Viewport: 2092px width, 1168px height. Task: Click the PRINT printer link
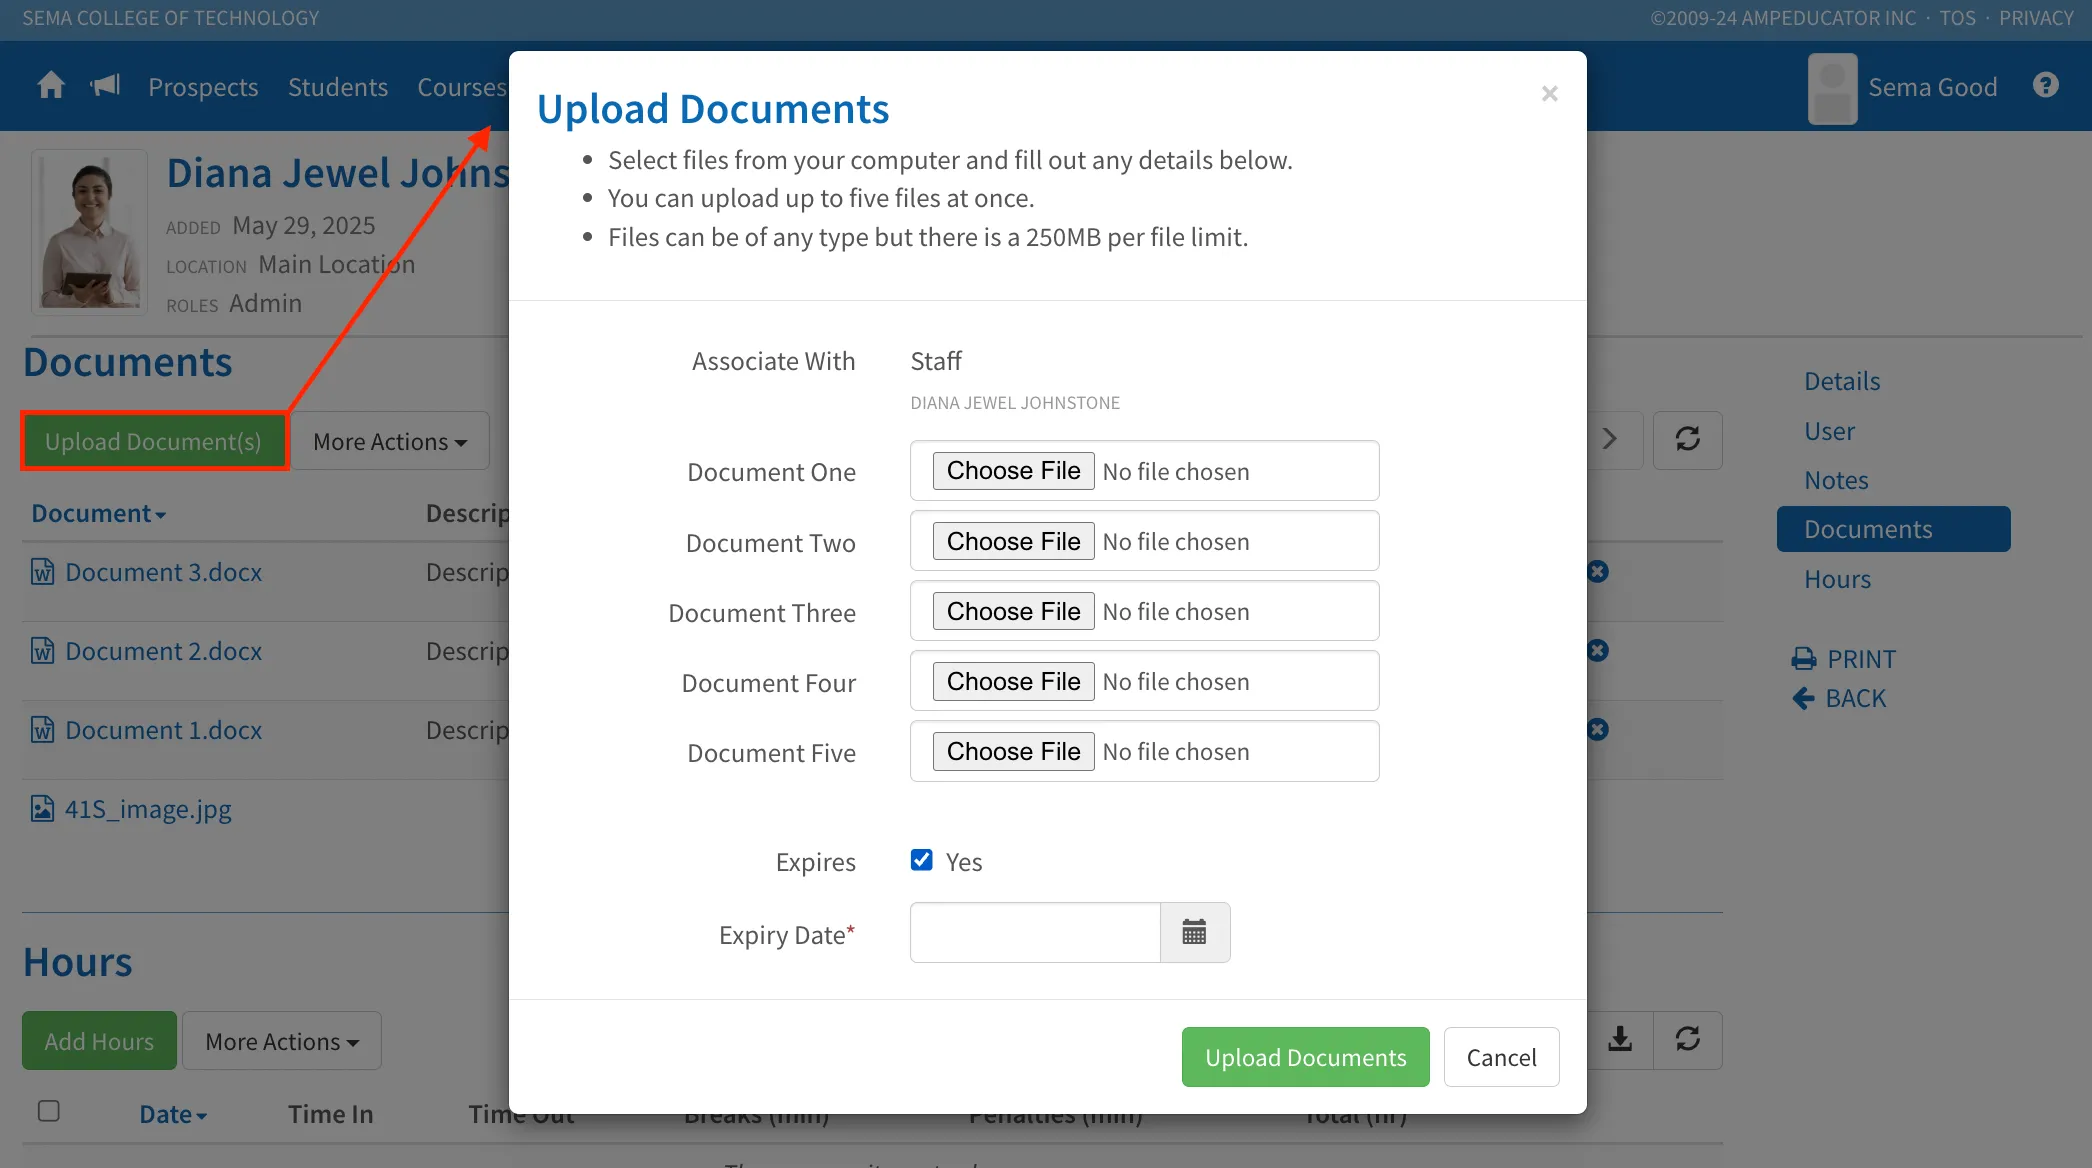pos(1844,659)
